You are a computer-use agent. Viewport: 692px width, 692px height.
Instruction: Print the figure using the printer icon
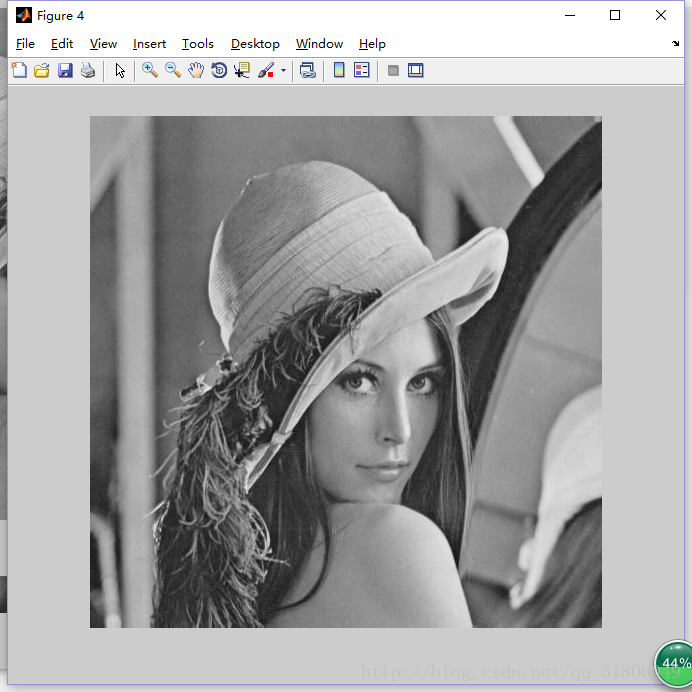pyautogui.click(x=88, y=71)
